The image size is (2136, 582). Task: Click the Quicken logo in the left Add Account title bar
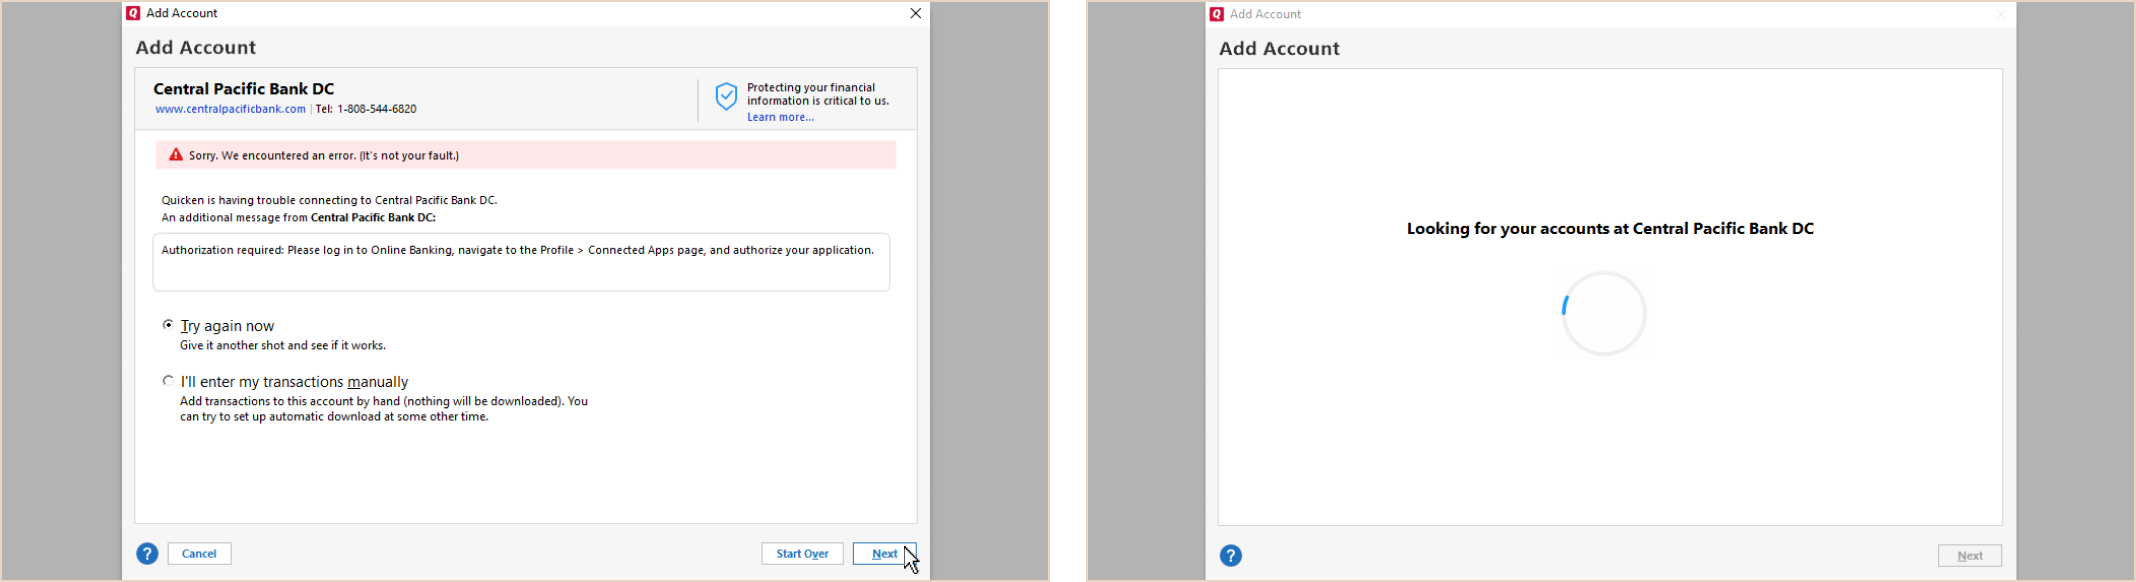[x=133, y=13]
